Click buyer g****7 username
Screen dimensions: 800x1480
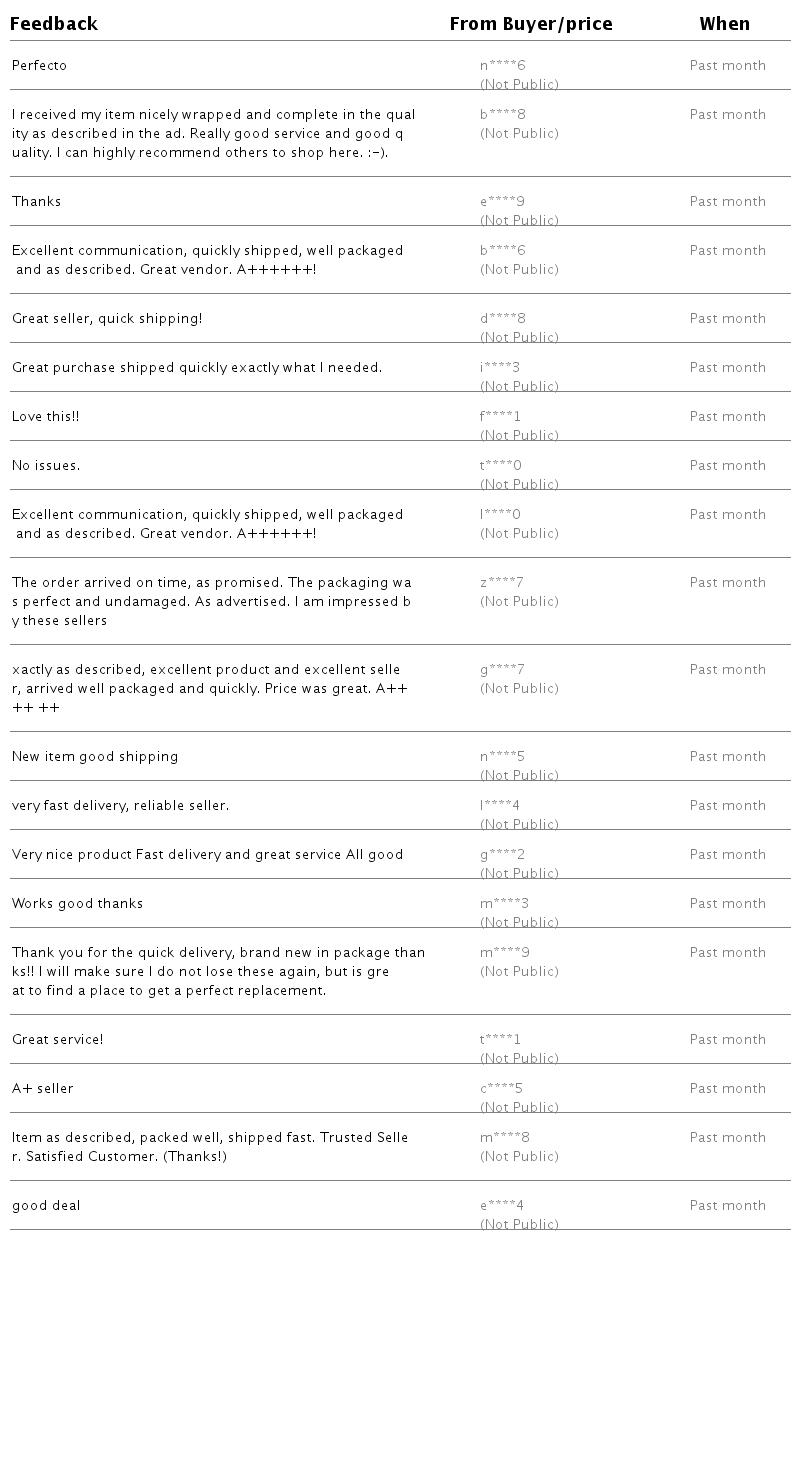point(502,670)
